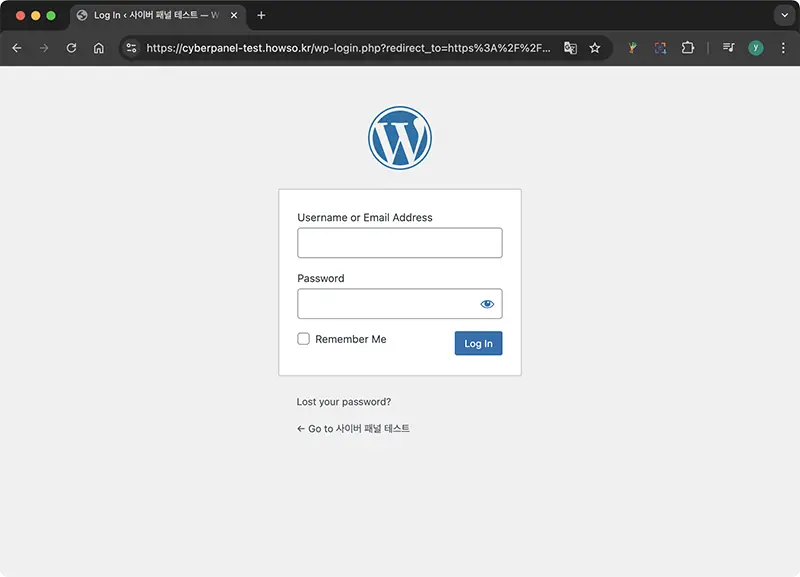Follow the Go to 사이버 패널 테스트 link

point(353,429)
